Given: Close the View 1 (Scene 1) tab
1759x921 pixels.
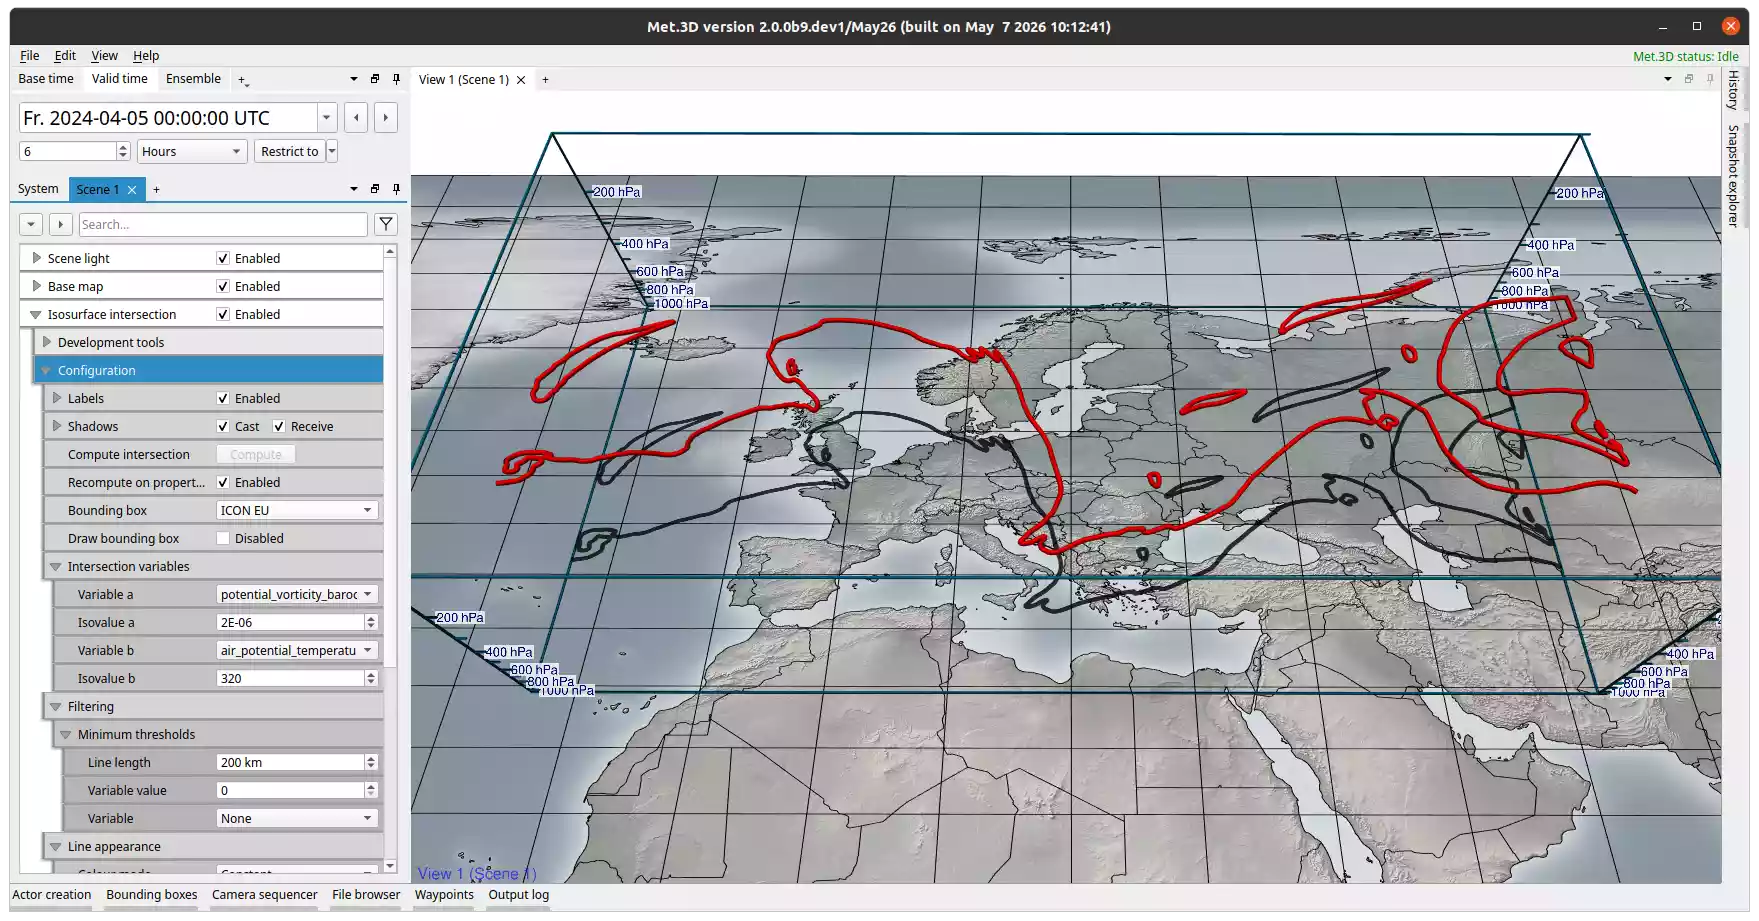Looking at the screenshot, I should click(x=521, y=80).
